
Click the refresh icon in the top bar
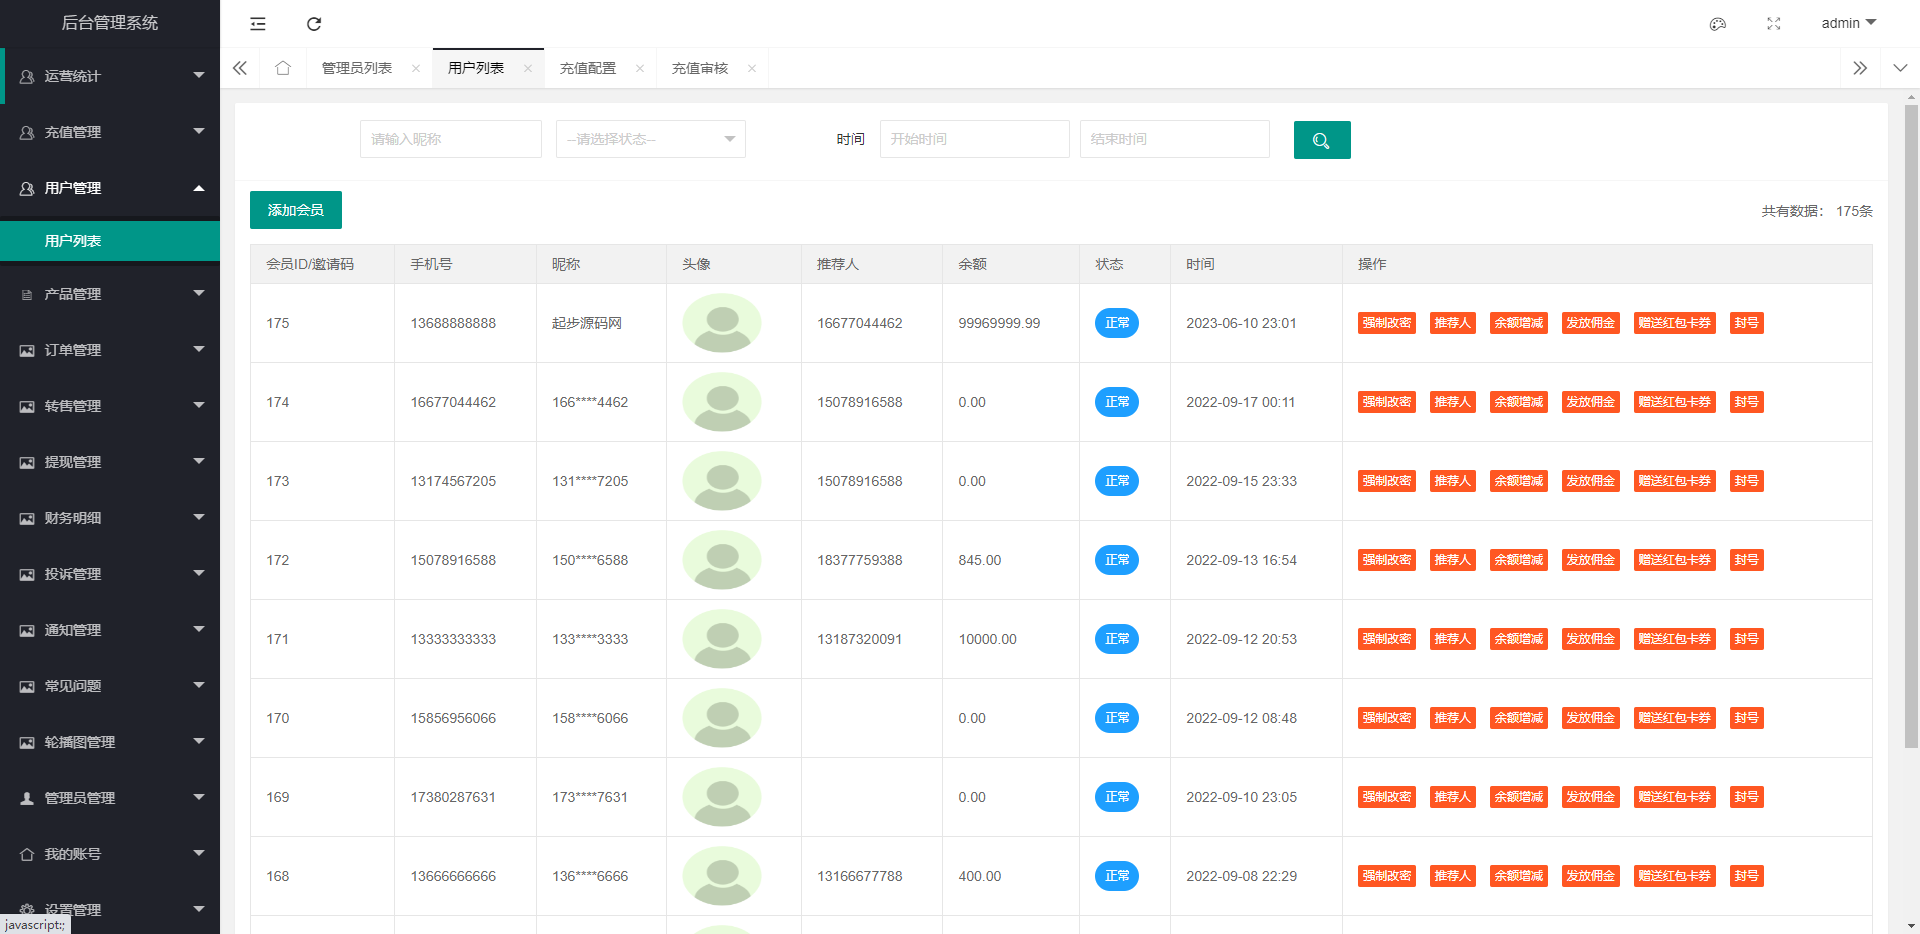tap(314, 24)
